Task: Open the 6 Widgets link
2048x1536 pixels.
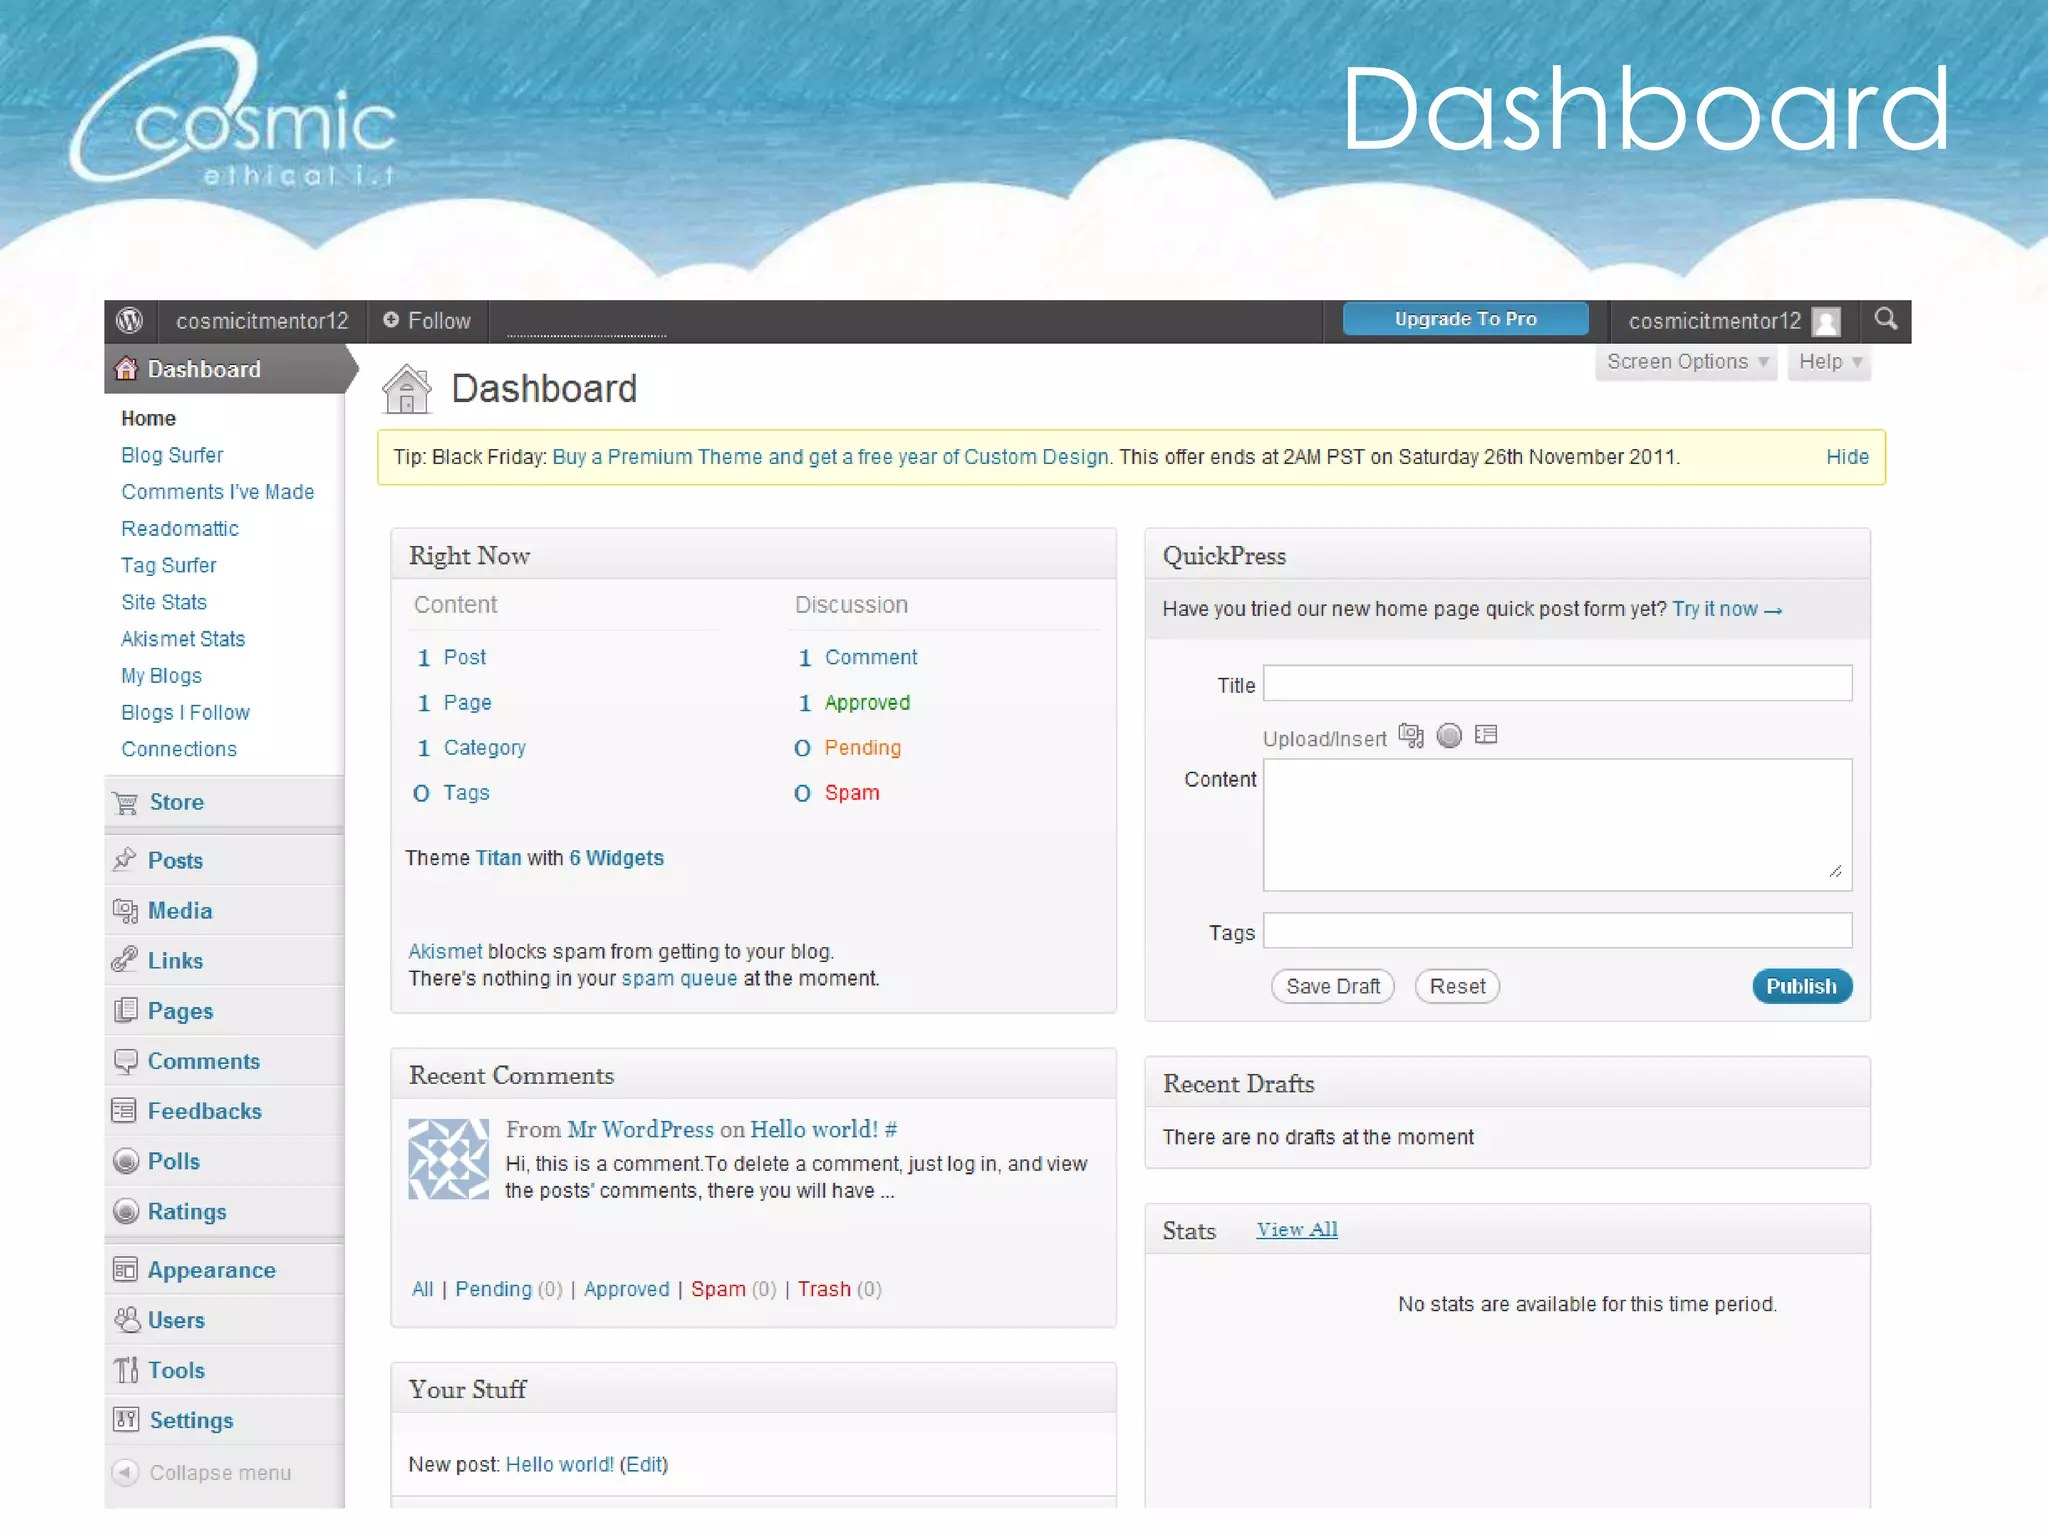Action: tap(616, 858)
